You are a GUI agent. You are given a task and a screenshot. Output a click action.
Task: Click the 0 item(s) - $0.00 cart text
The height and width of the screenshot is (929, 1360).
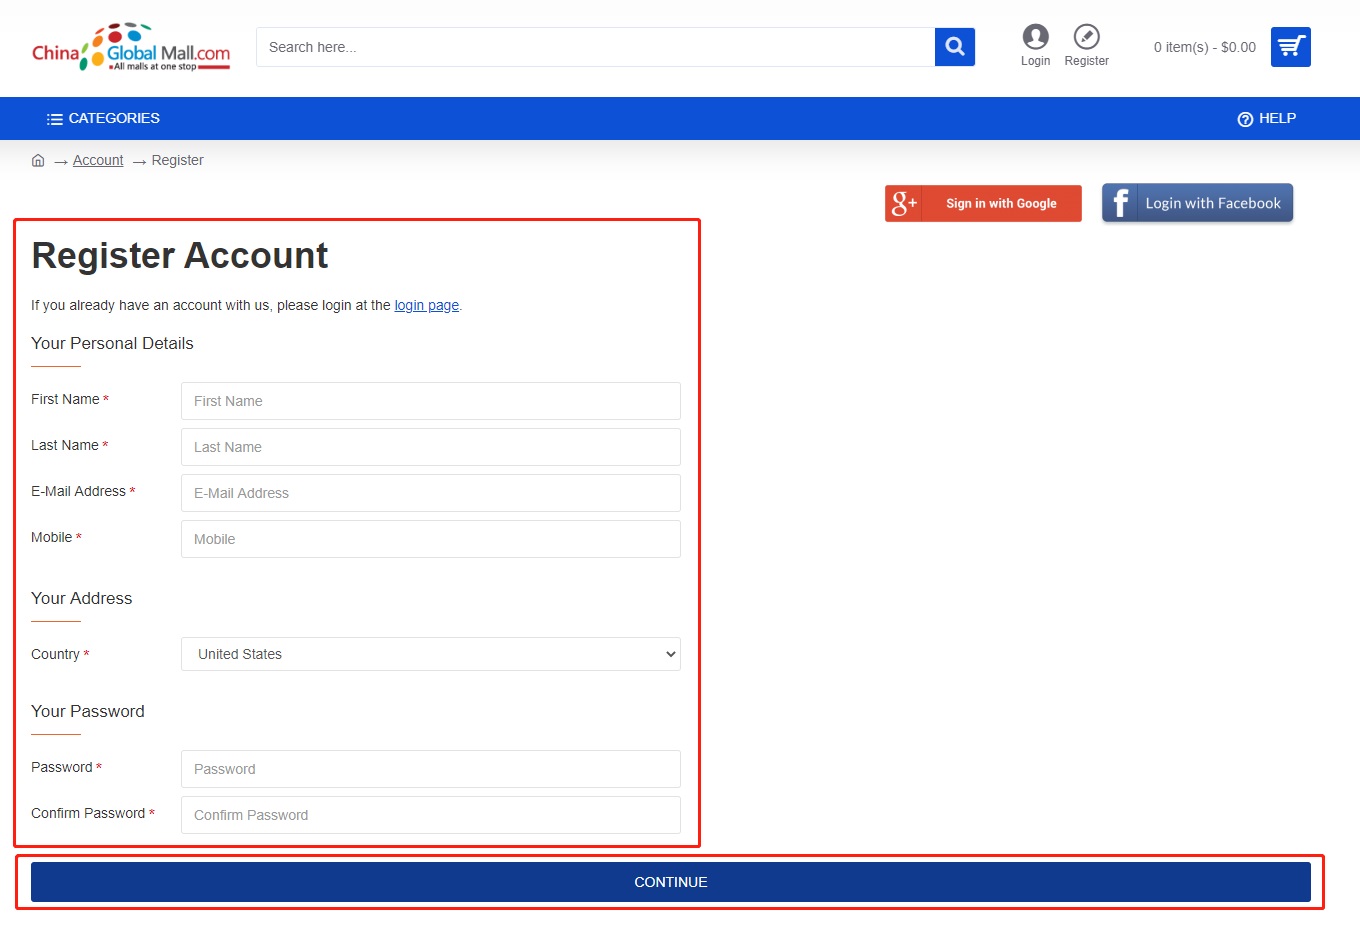pyautogui.click(x=1204, y=47)
